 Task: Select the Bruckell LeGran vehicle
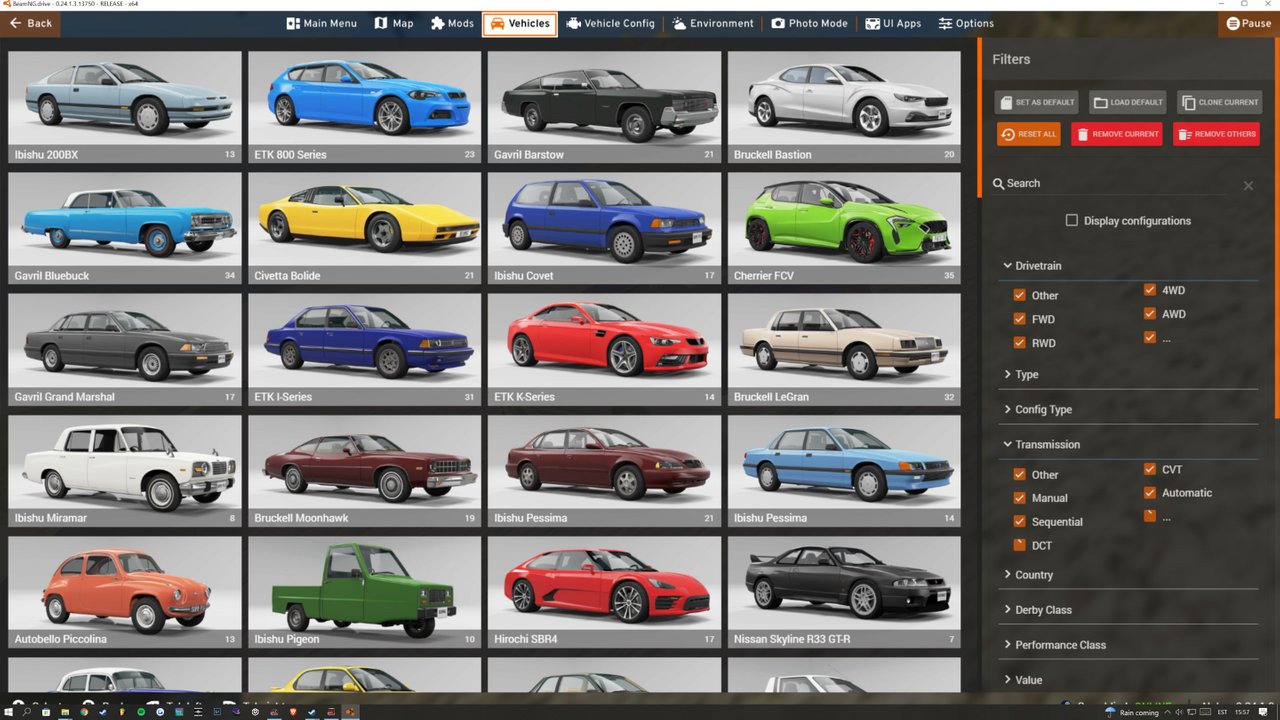click(x=845, y=349)
